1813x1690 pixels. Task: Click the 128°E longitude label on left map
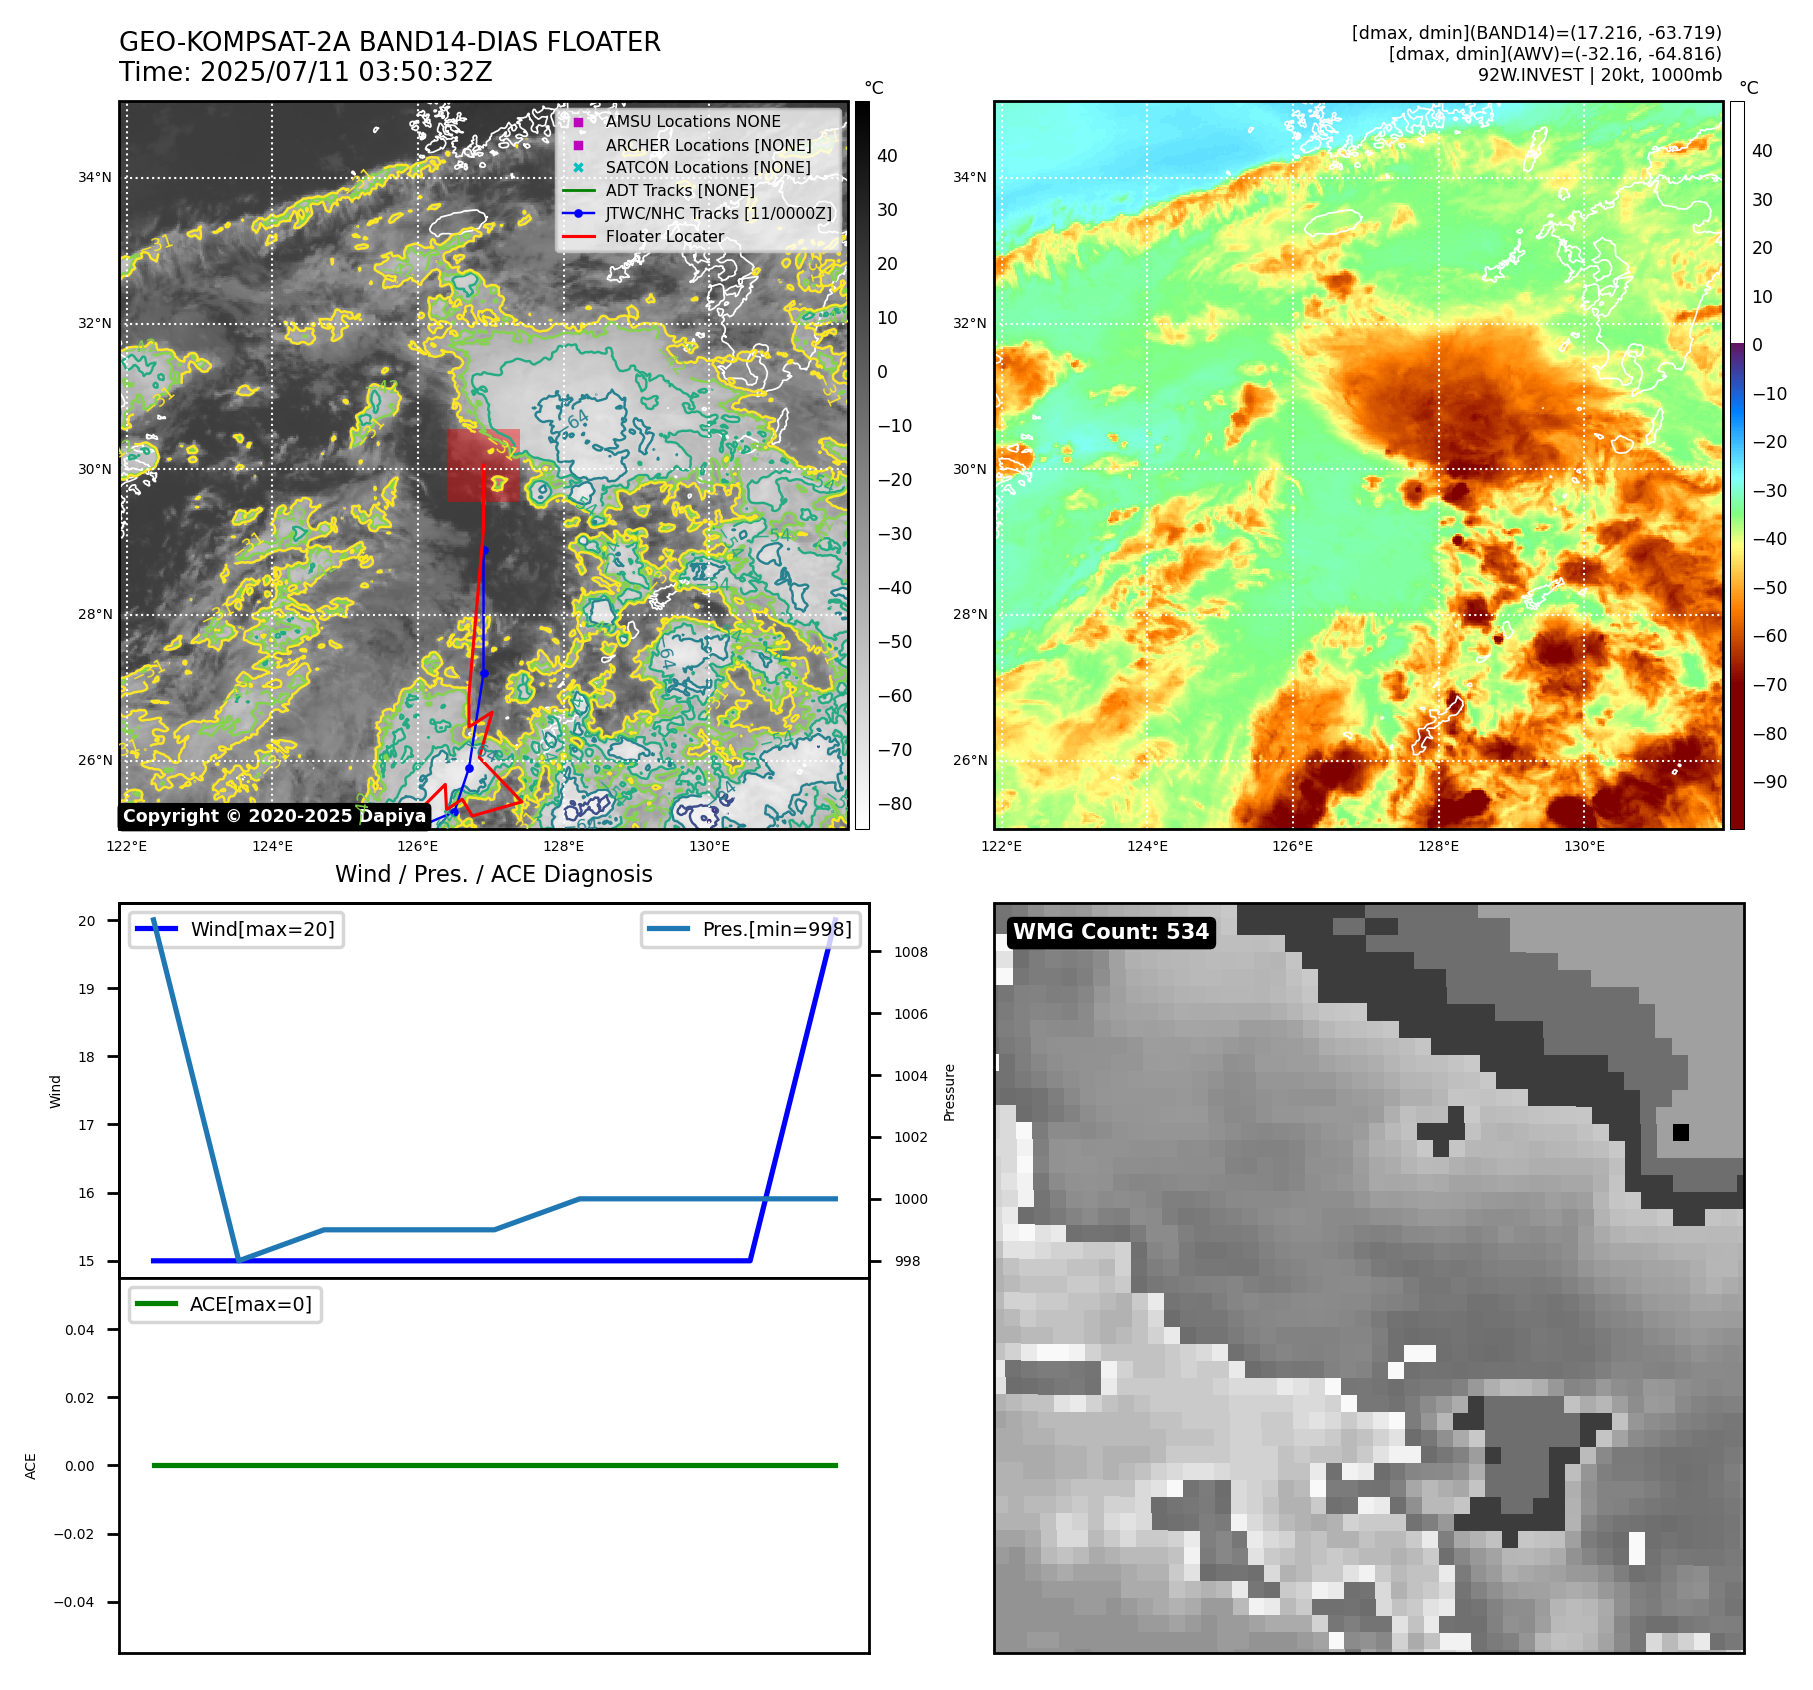click(x=564, y=846)
